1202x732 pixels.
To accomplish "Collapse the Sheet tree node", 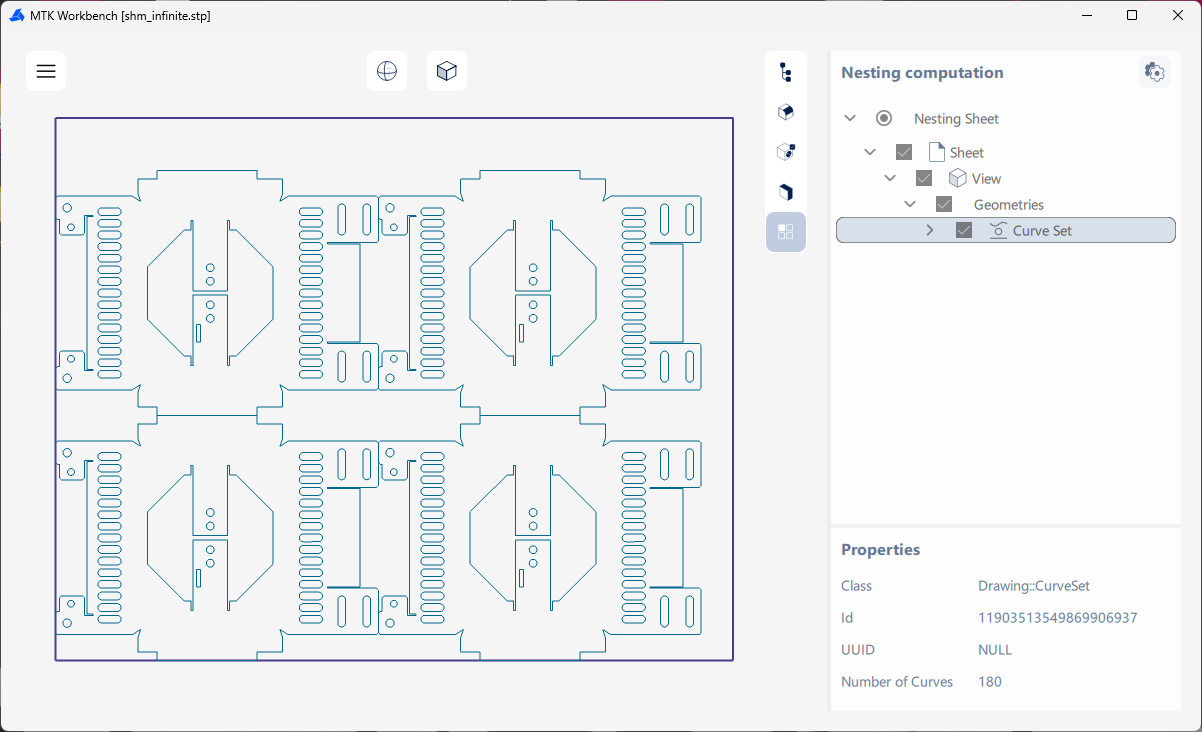I will coord(870,152).
